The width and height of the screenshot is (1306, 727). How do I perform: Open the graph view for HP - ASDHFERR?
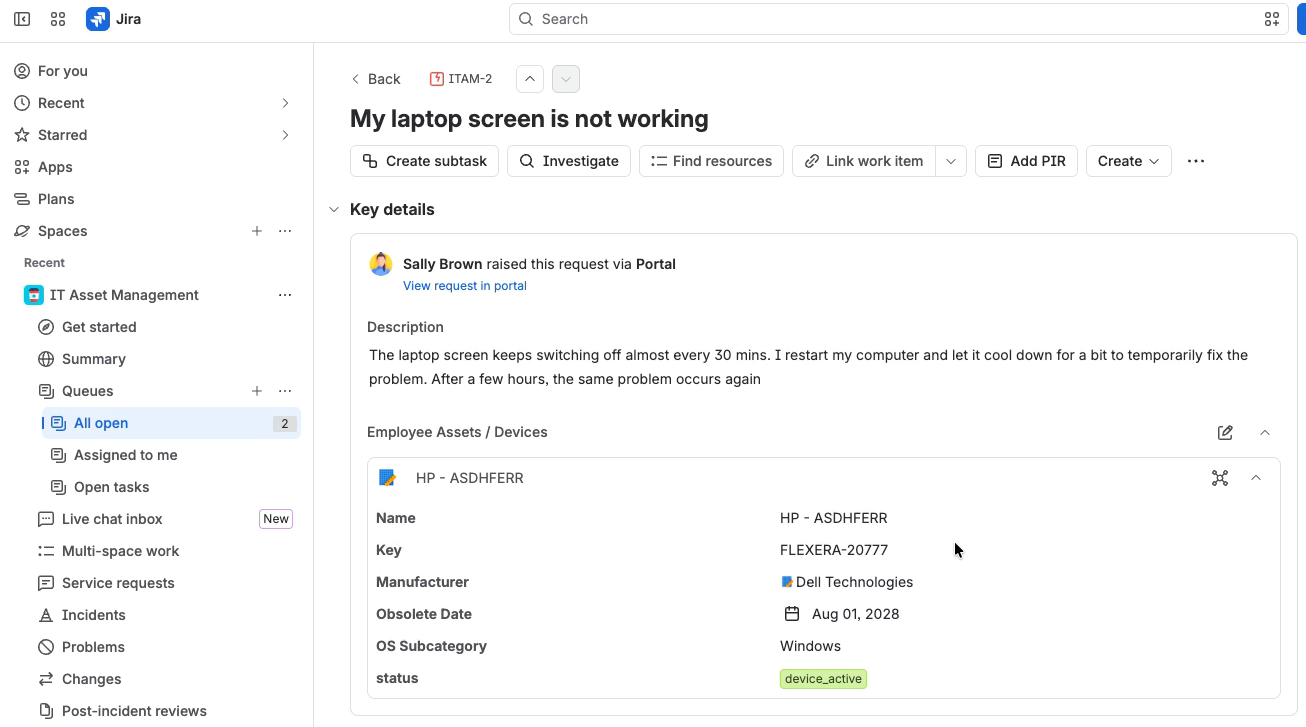point(1220,478)
